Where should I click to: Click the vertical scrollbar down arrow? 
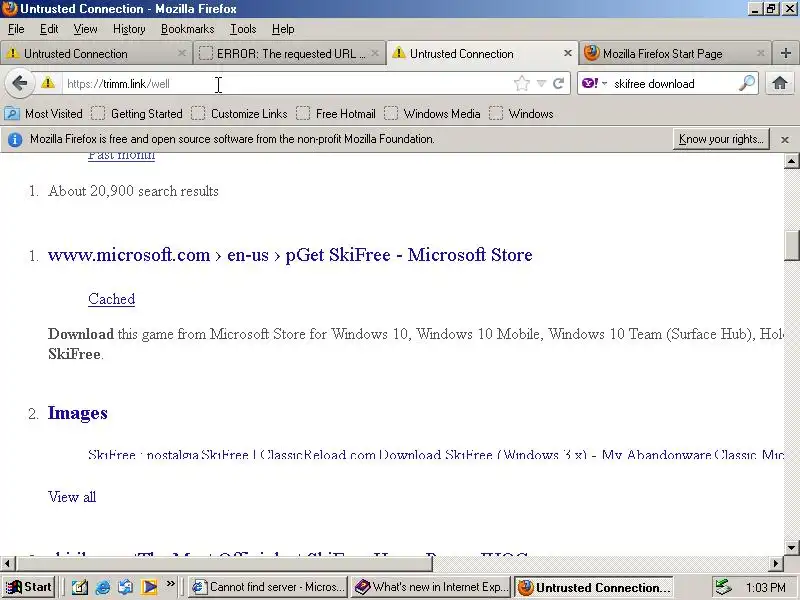(x=791, y=547)
